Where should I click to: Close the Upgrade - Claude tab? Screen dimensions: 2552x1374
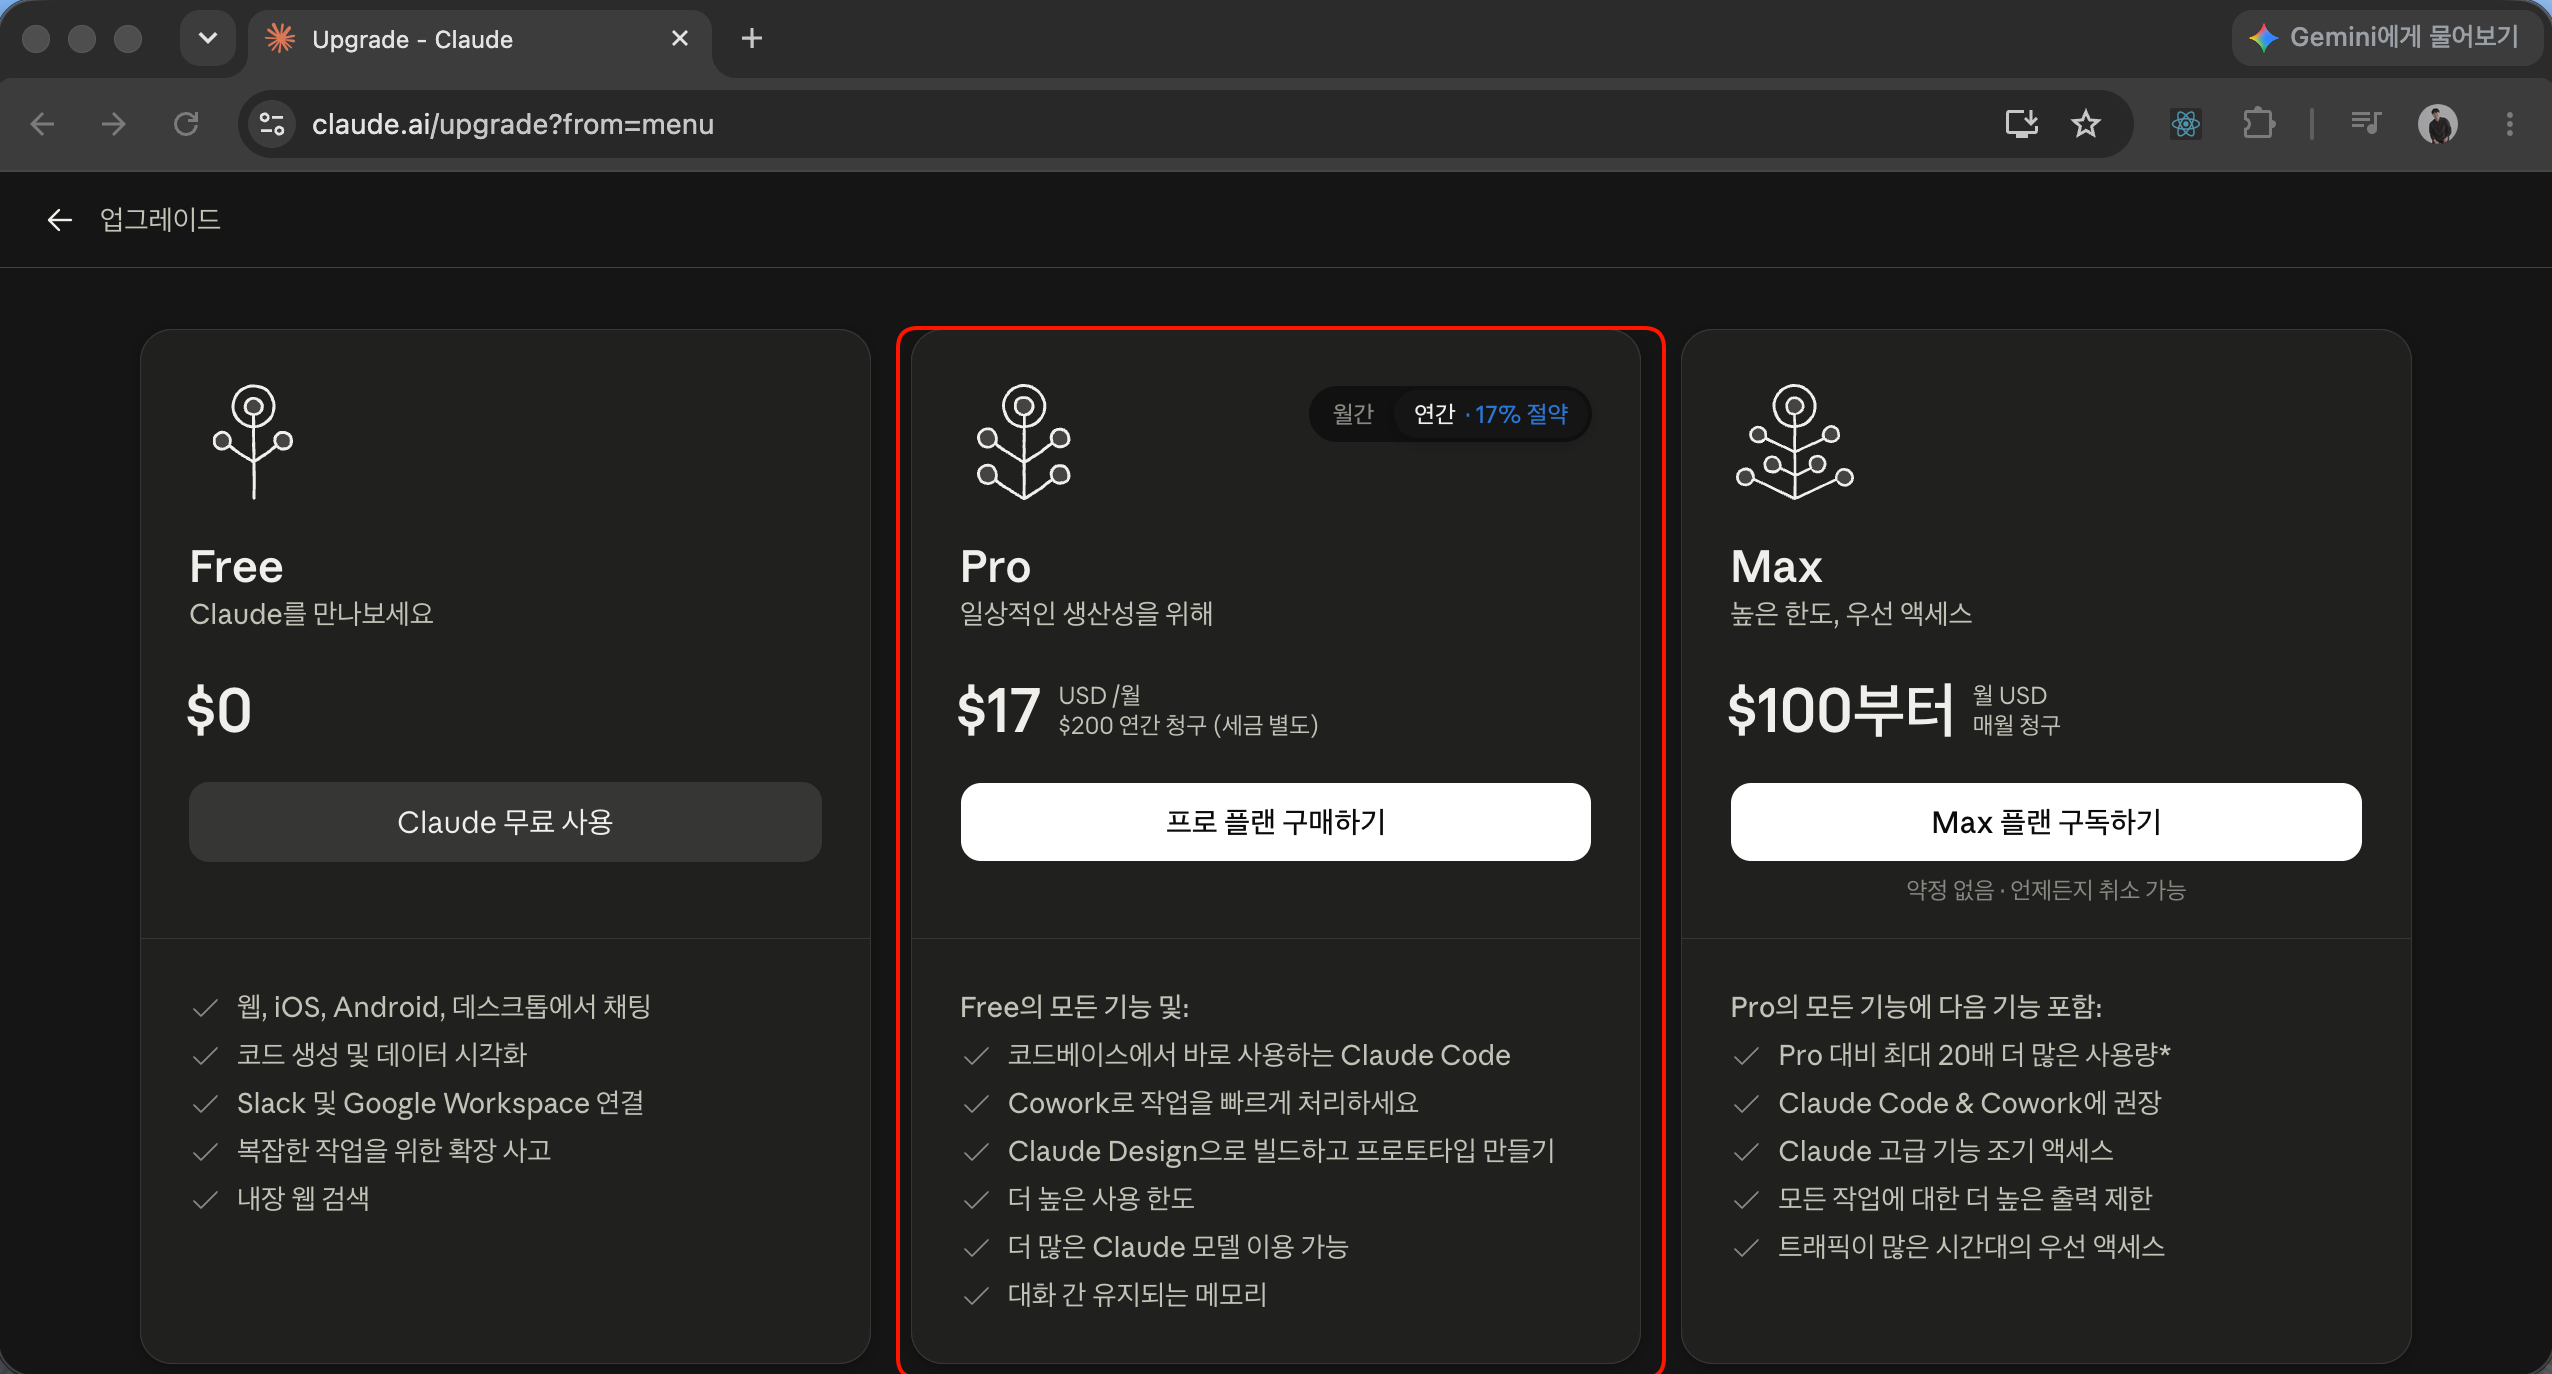[x=680, y=39]
